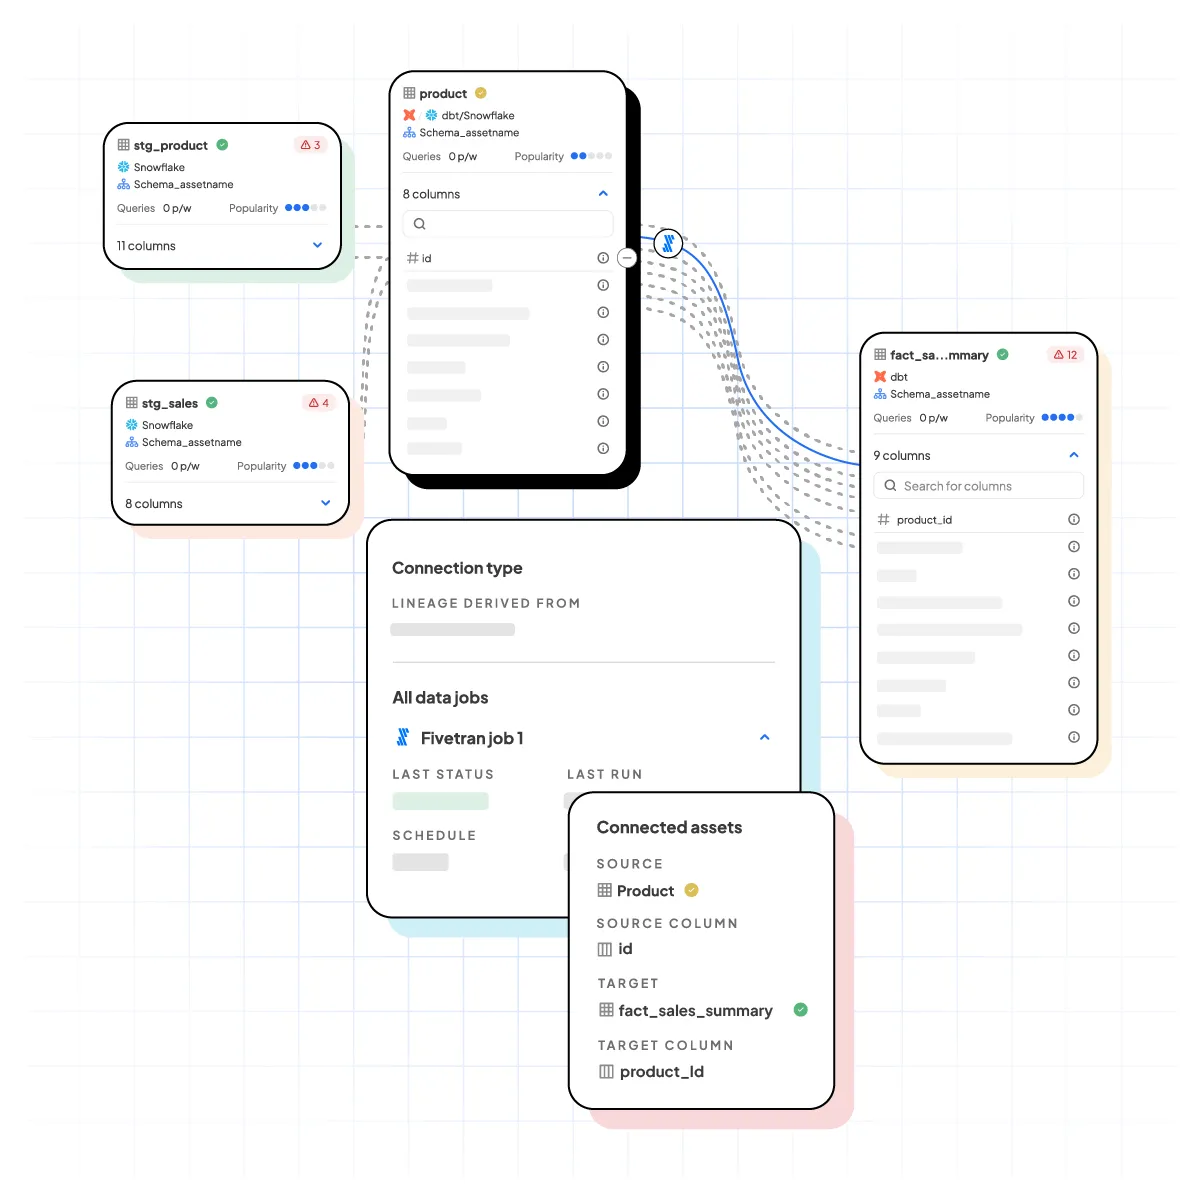This screenshot has height=1201, width=1201.
Task: Click the table grid icon next to Product source
Action: pyautogui.click(x=605, y=890)
